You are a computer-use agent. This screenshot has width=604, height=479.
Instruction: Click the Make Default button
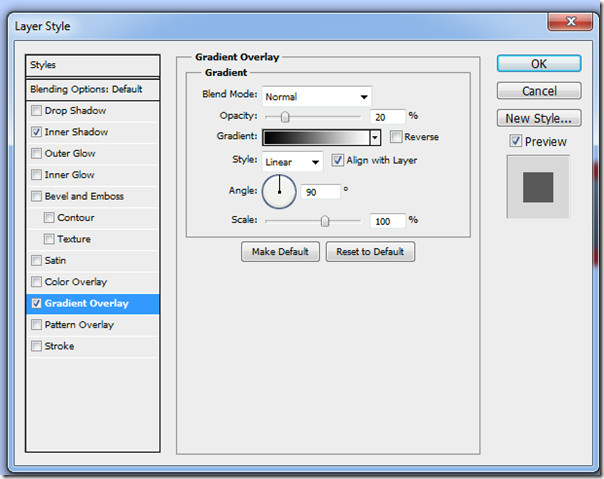[280, 252]
